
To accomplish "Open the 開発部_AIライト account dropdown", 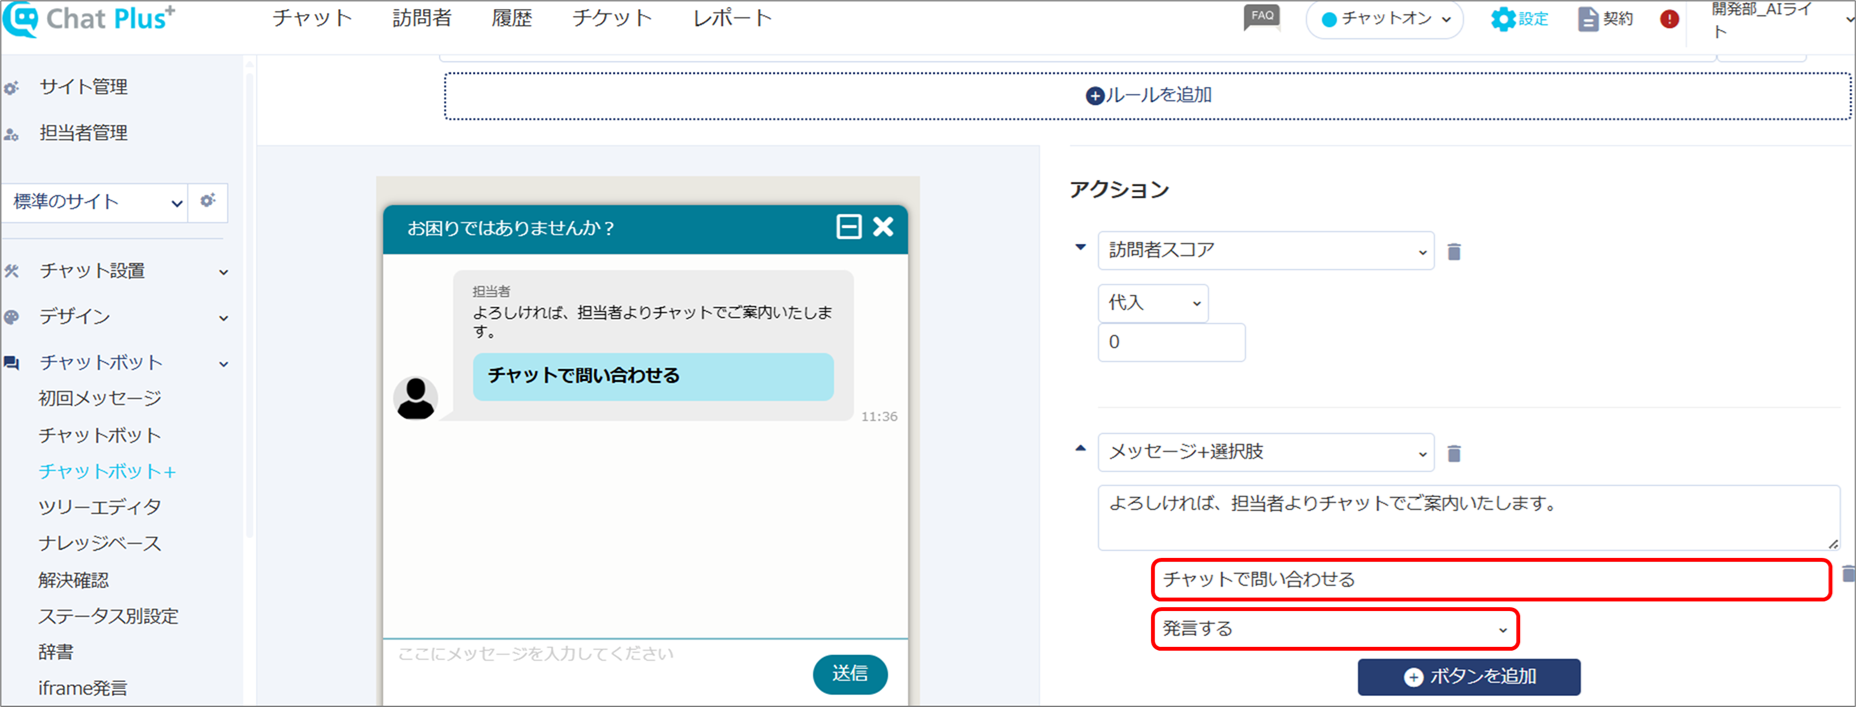I will pyautogui.click(x=1780, y=21).
